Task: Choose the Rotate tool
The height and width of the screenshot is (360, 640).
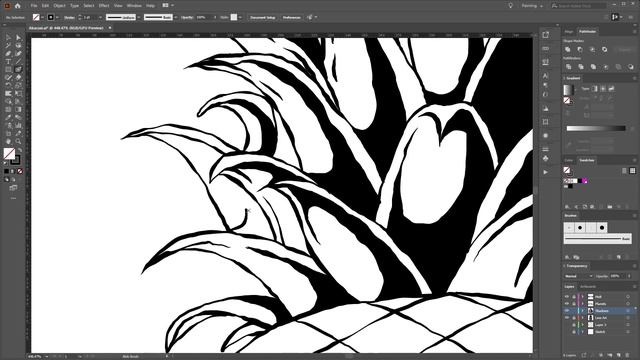Action: 8,85
